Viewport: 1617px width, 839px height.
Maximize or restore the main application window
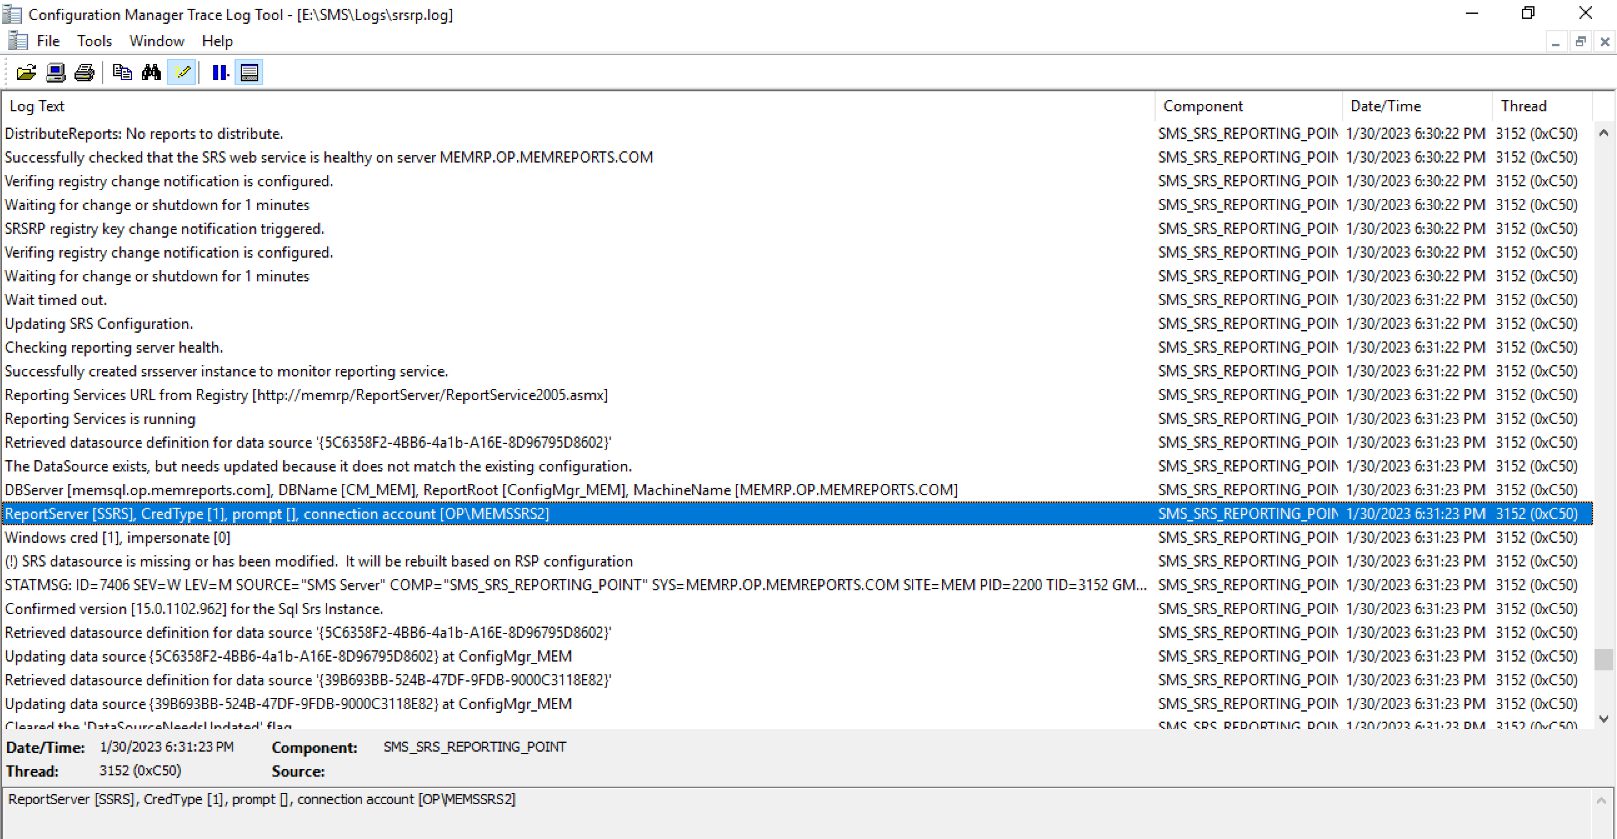coord(1528,13)
